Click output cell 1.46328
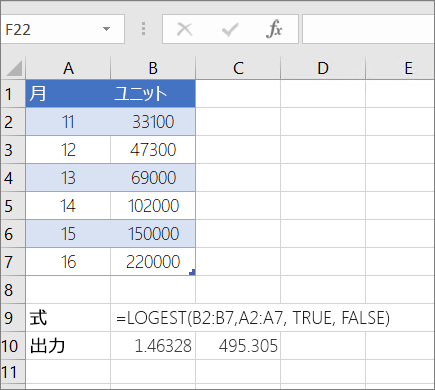 pyautogui.click(x=153, y=346)
